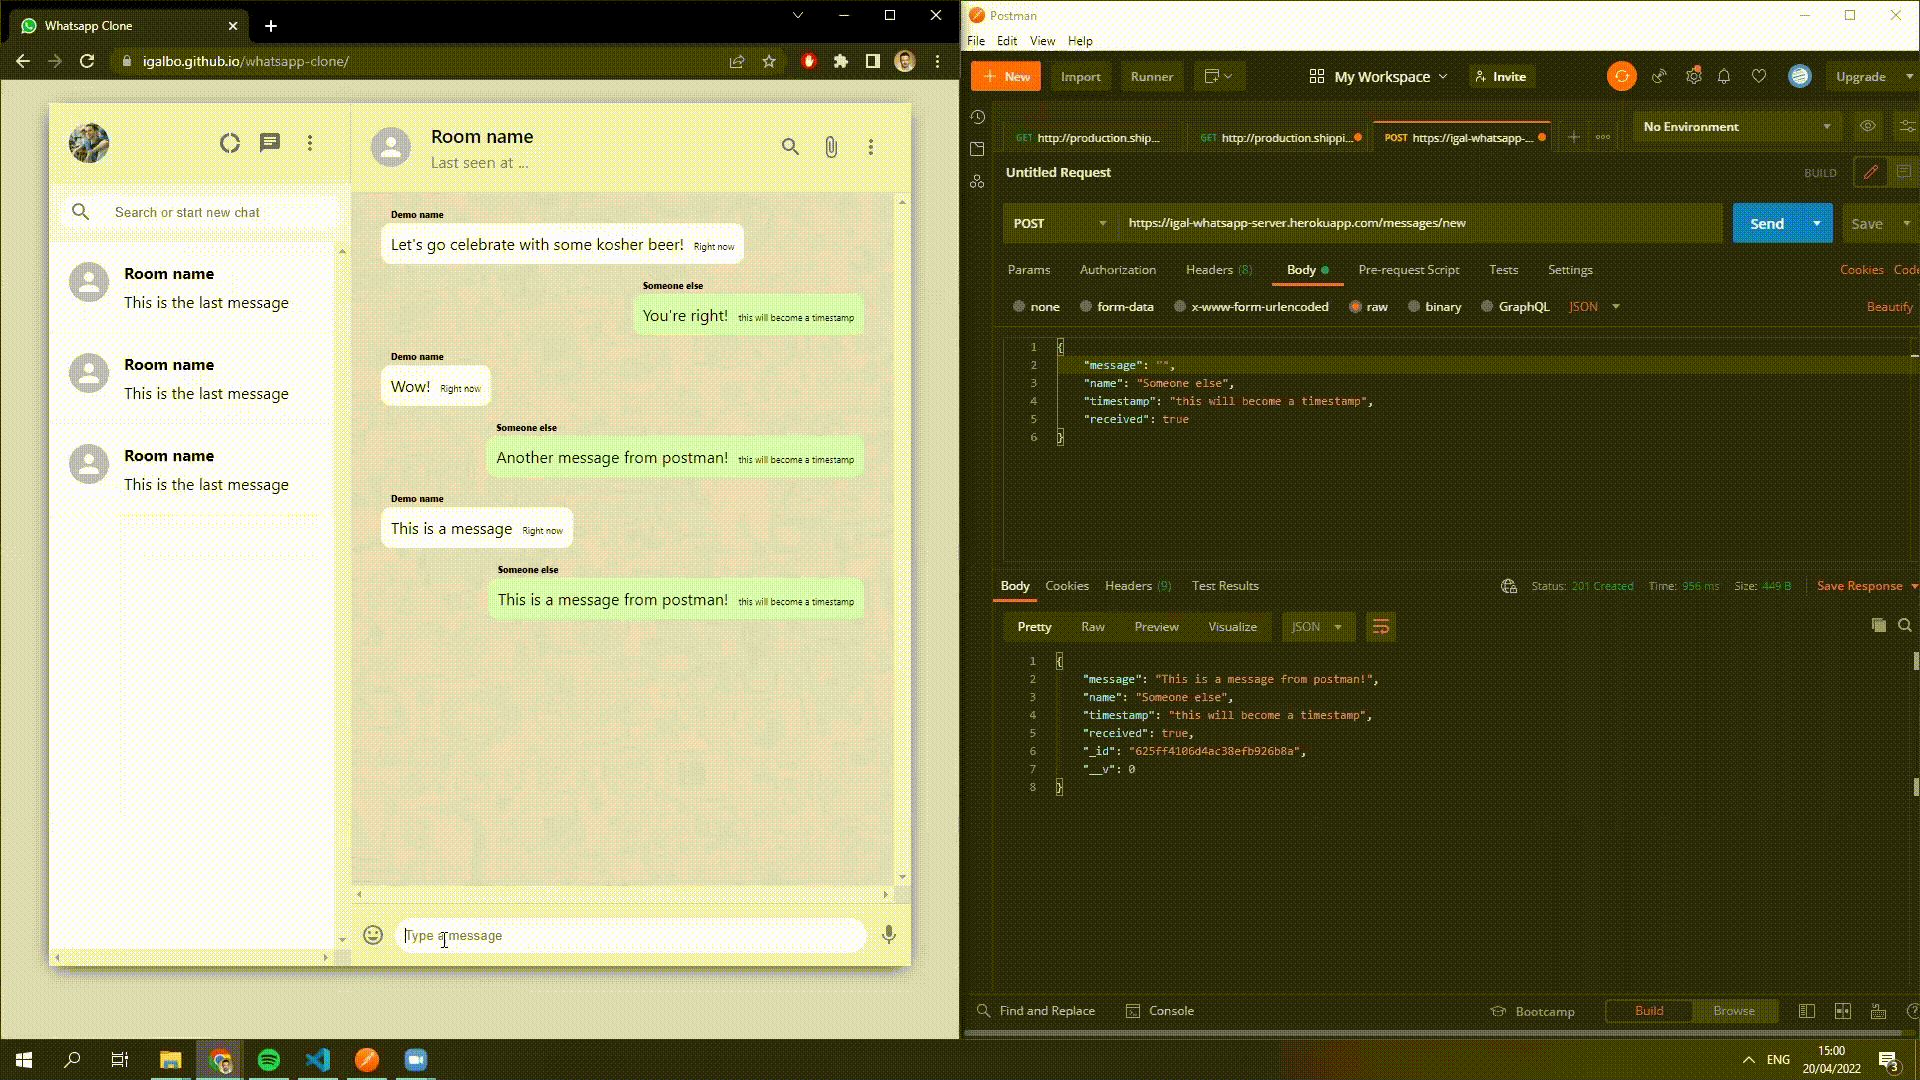Click the attach file paperclip icon
This screenshot has height=1080, width=1920.
[x=831, y=147]
